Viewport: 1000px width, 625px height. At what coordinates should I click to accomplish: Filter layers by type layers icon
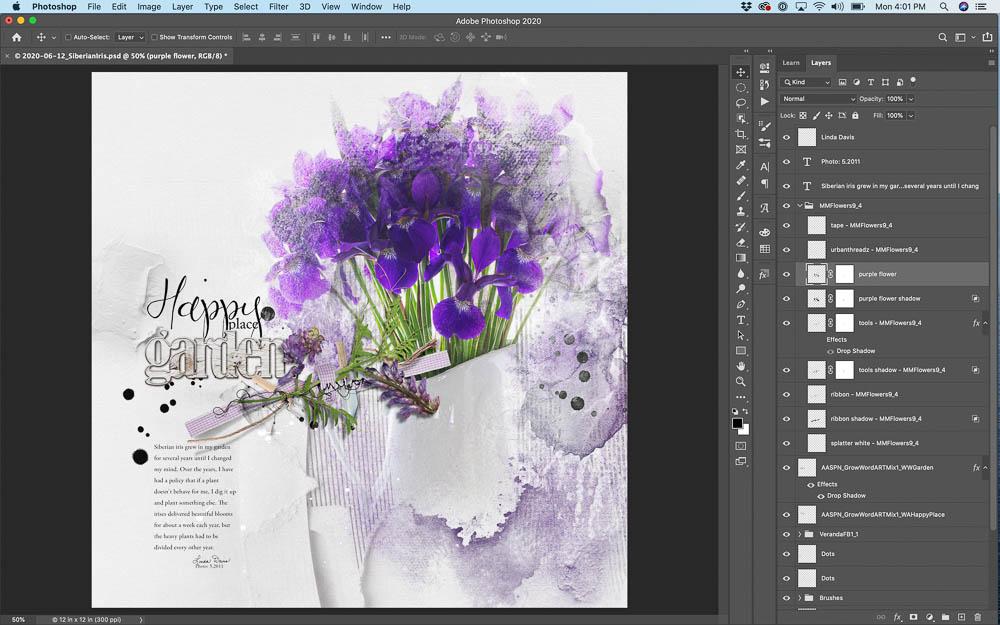tap(871, 82)
